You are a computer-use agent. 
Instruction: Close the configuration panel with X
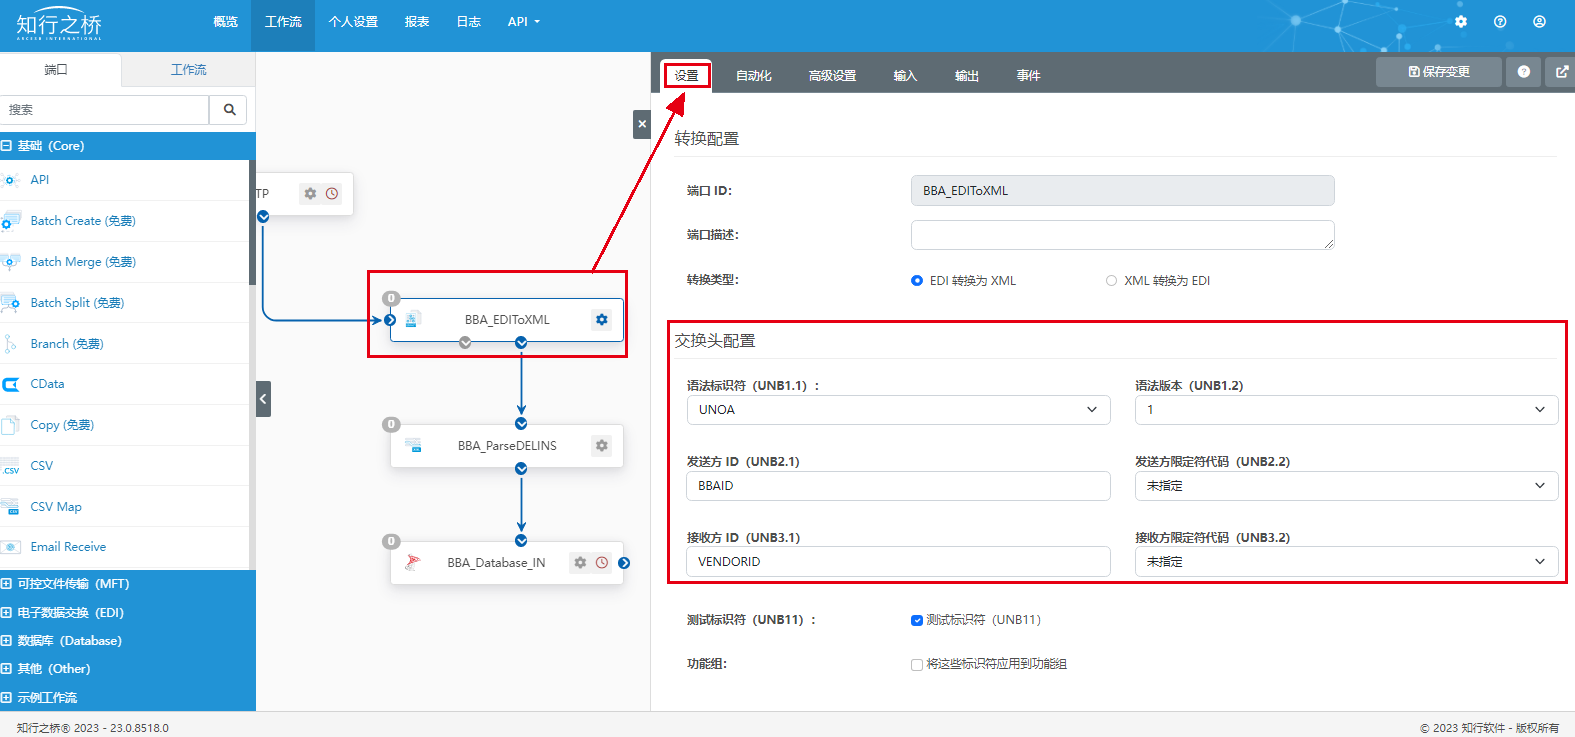click(x=642, y=124)
